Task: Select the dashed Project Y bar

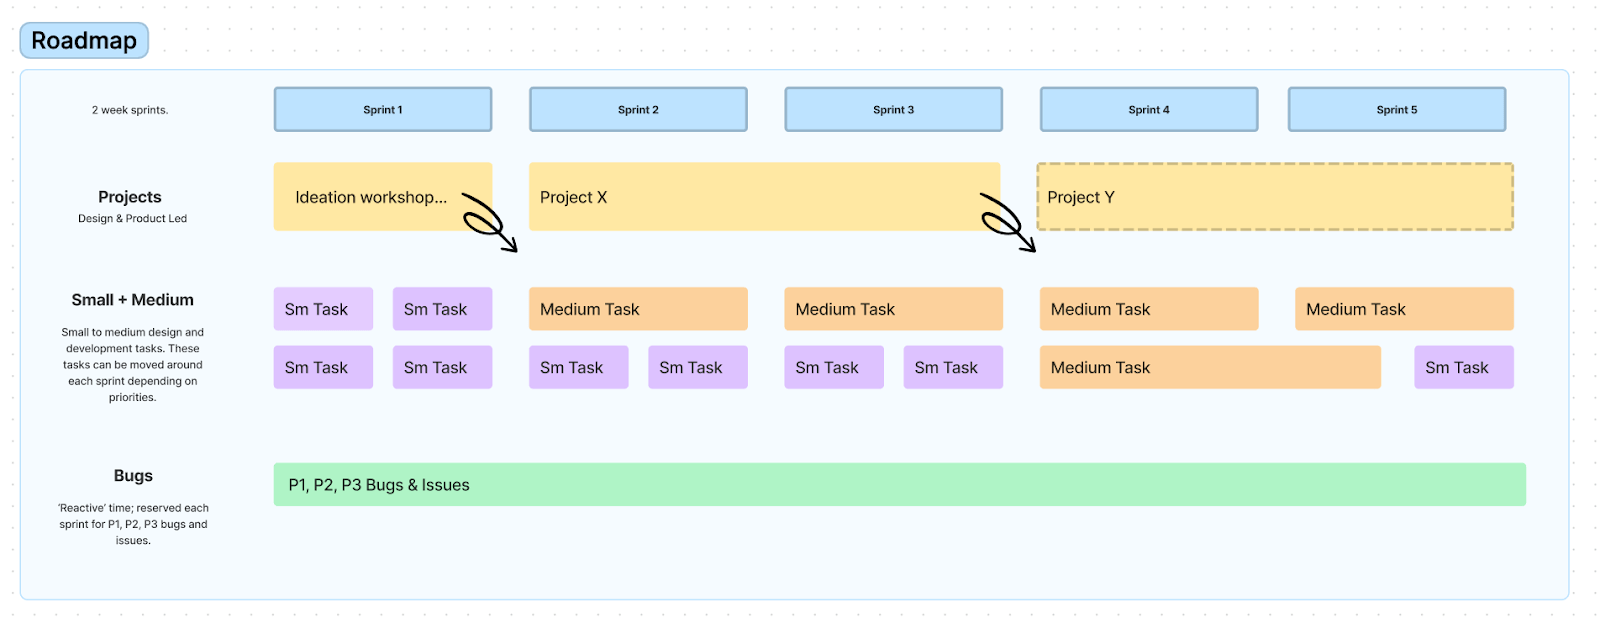Action: tap(1275, 197)
